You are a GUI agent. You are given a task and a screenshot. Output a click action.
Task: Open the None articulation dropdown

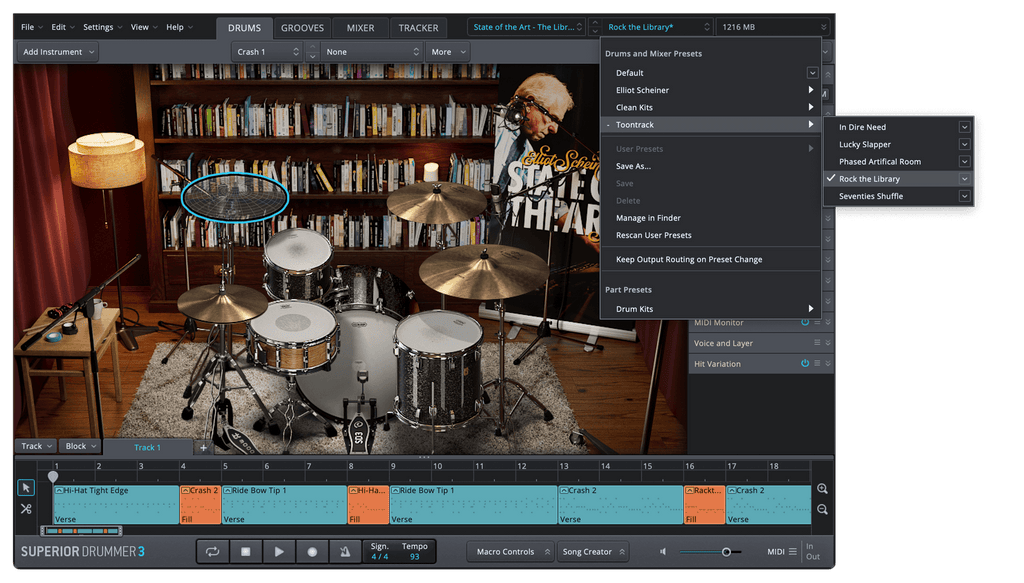[372, 52]
